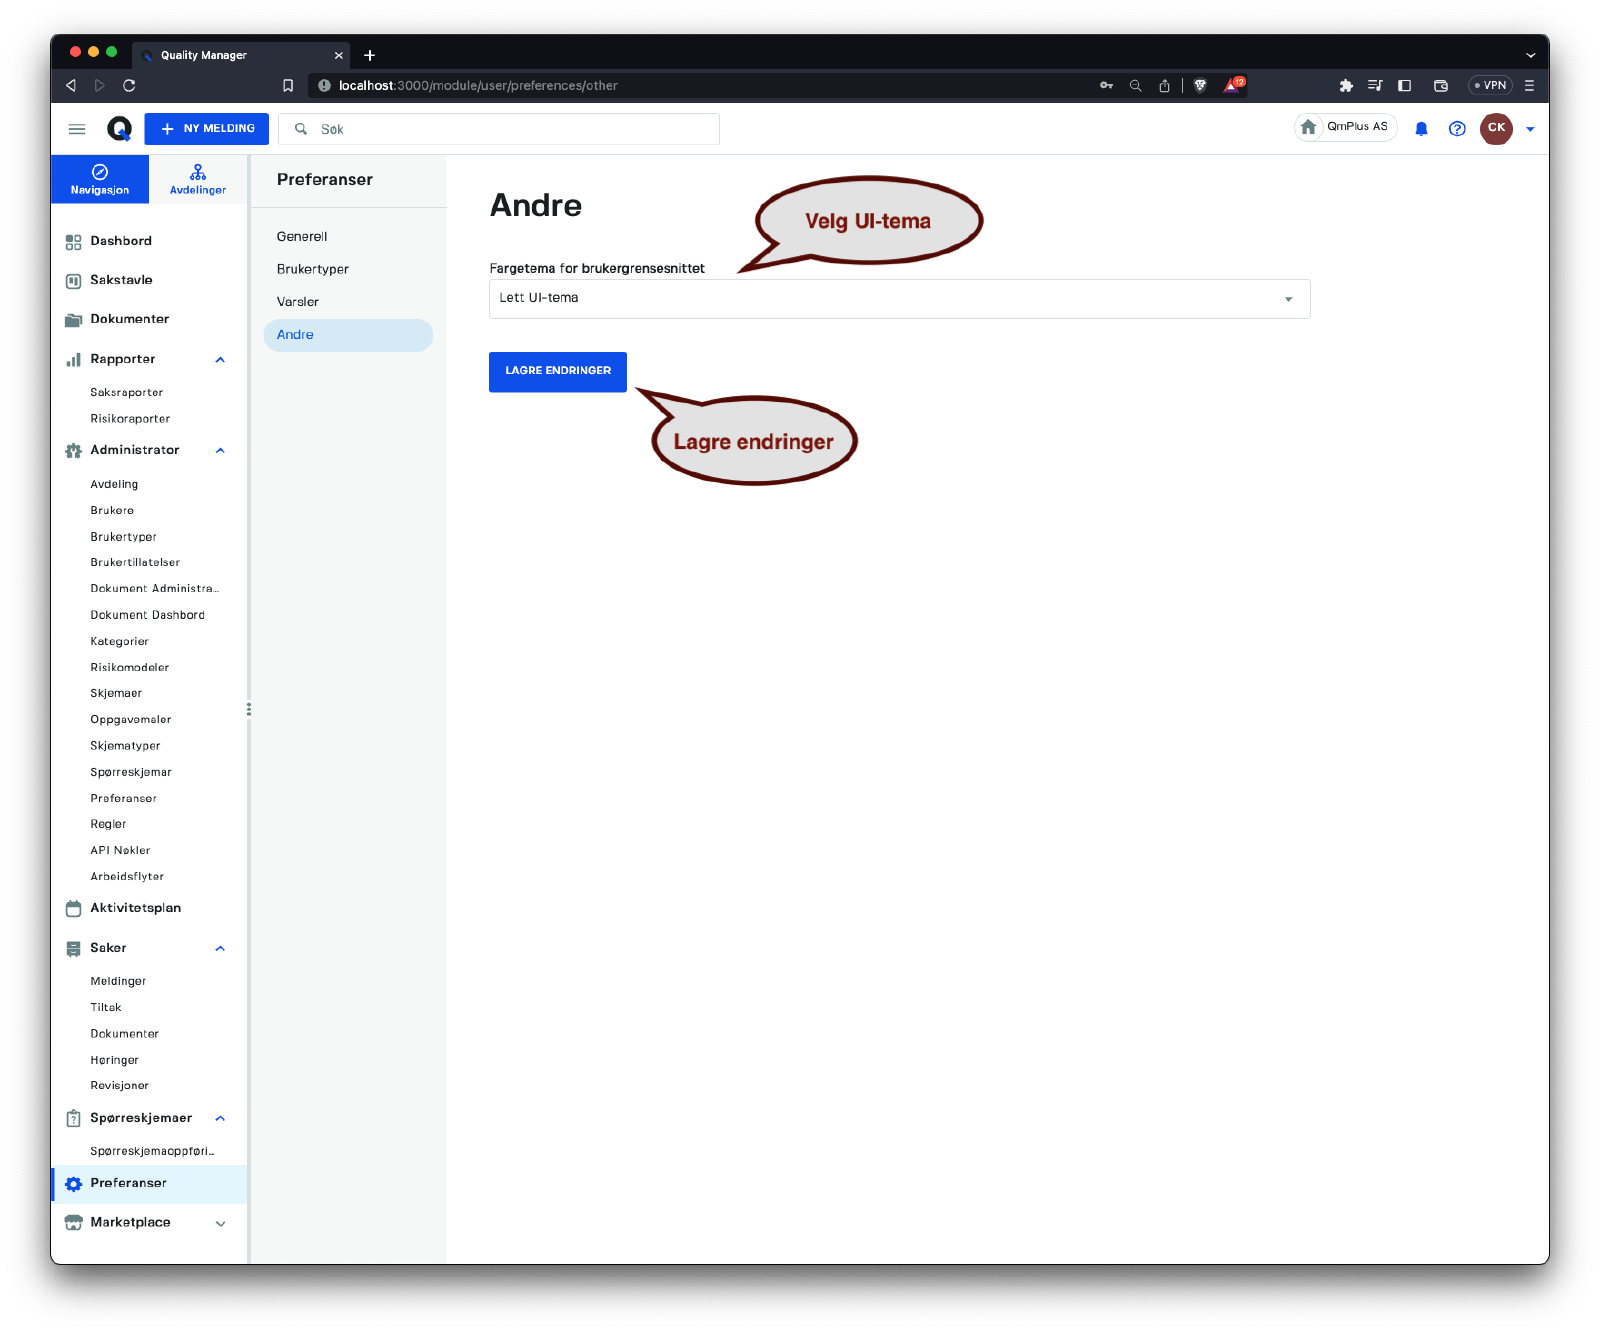Screen dimensions: 1600x1331
Task: Open notifications bell icon
Action: [x=1421, y=129]
